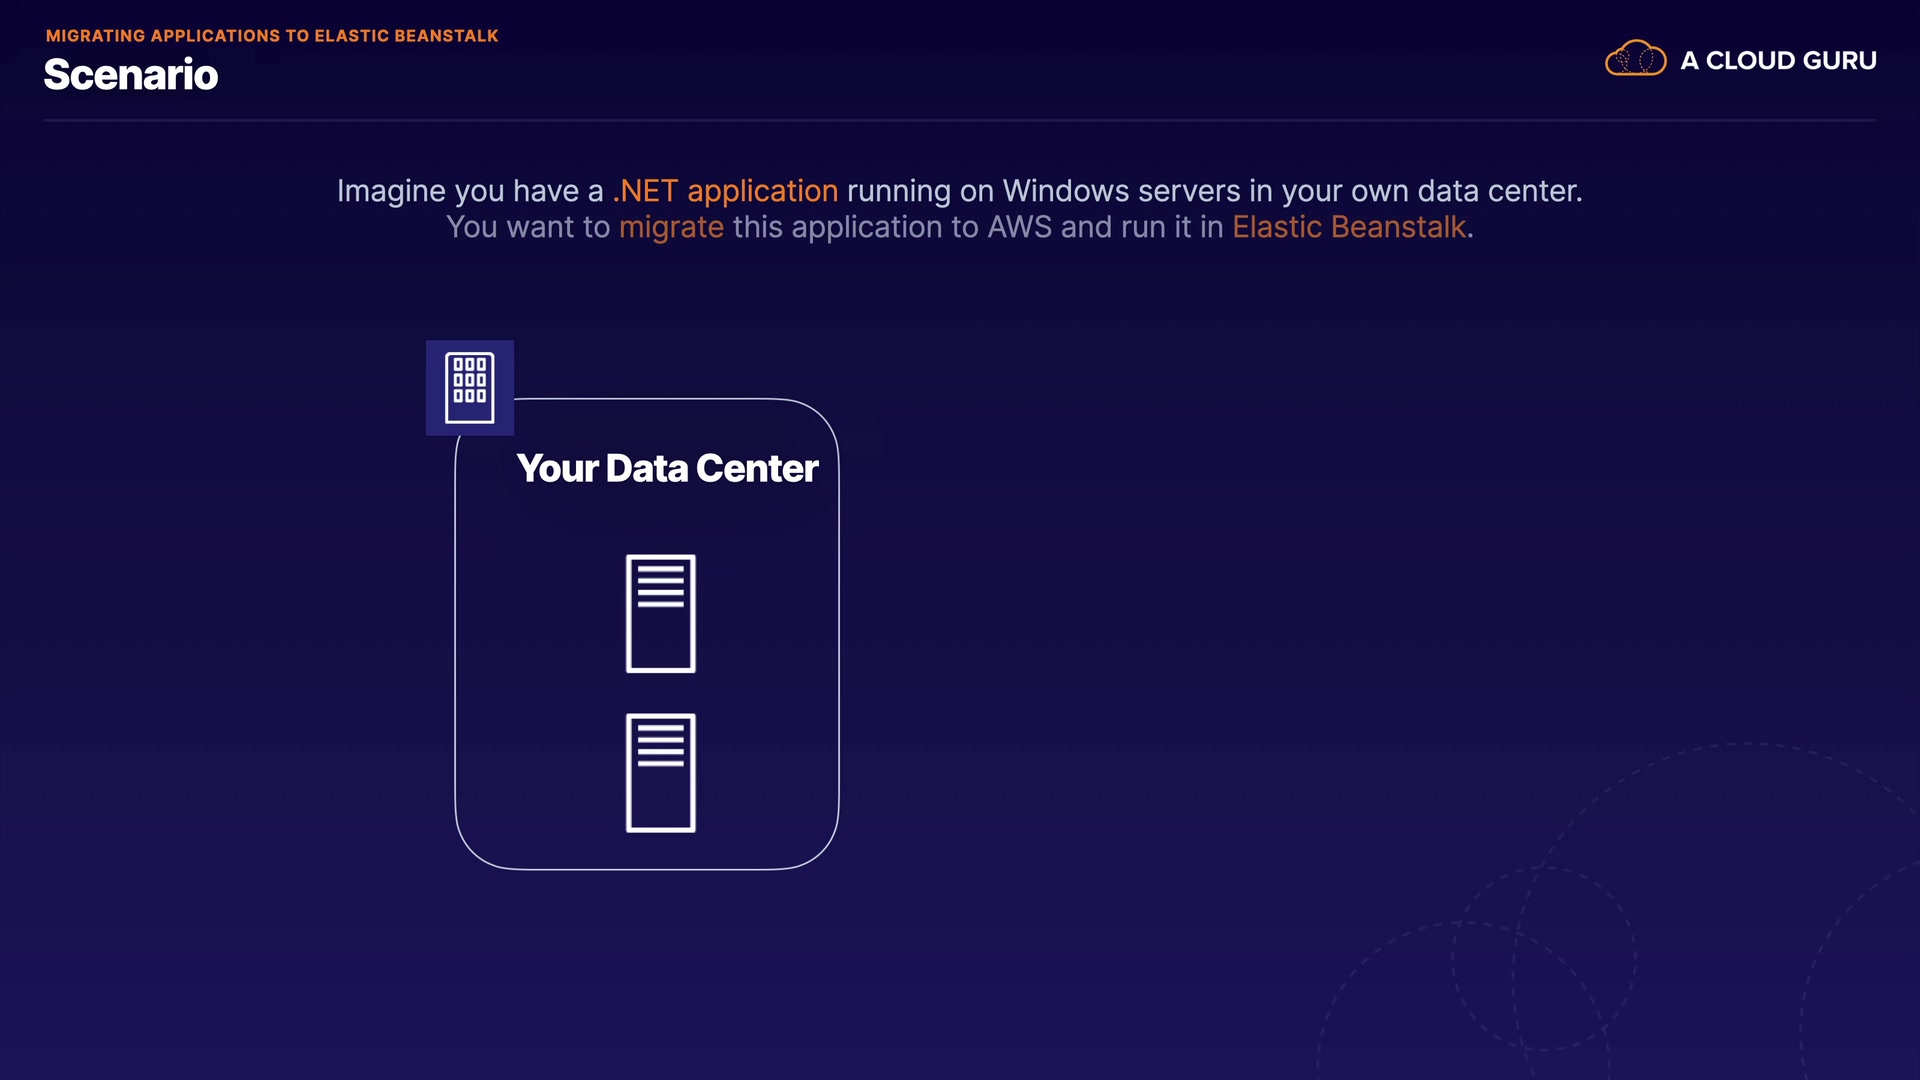Click the small dashed circle decoration
Screen dimensions: 1920x1080
[1543, 958]
